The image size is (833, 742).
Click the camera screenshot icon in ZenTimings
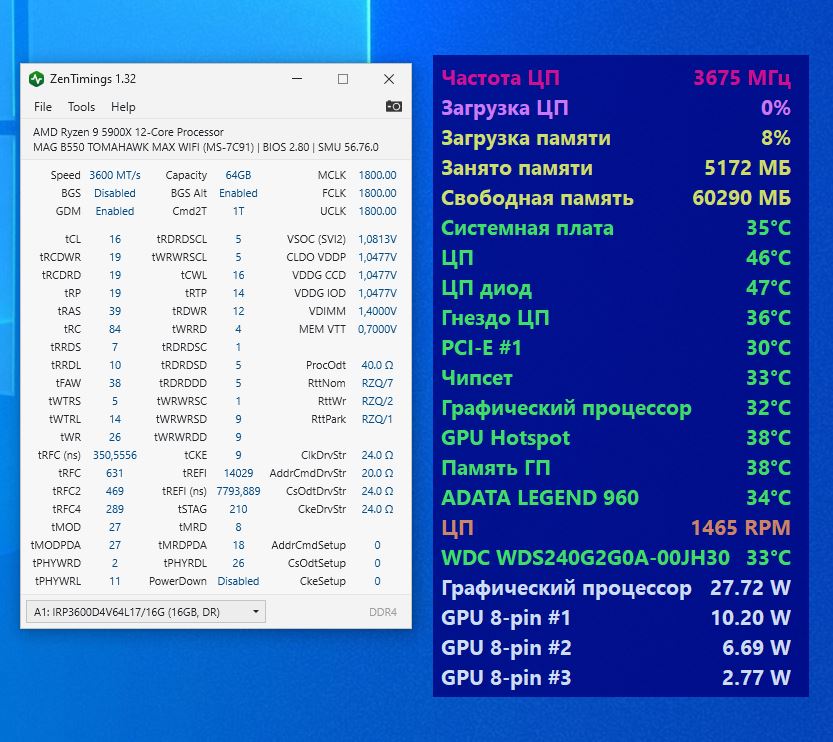click(394, 106)
